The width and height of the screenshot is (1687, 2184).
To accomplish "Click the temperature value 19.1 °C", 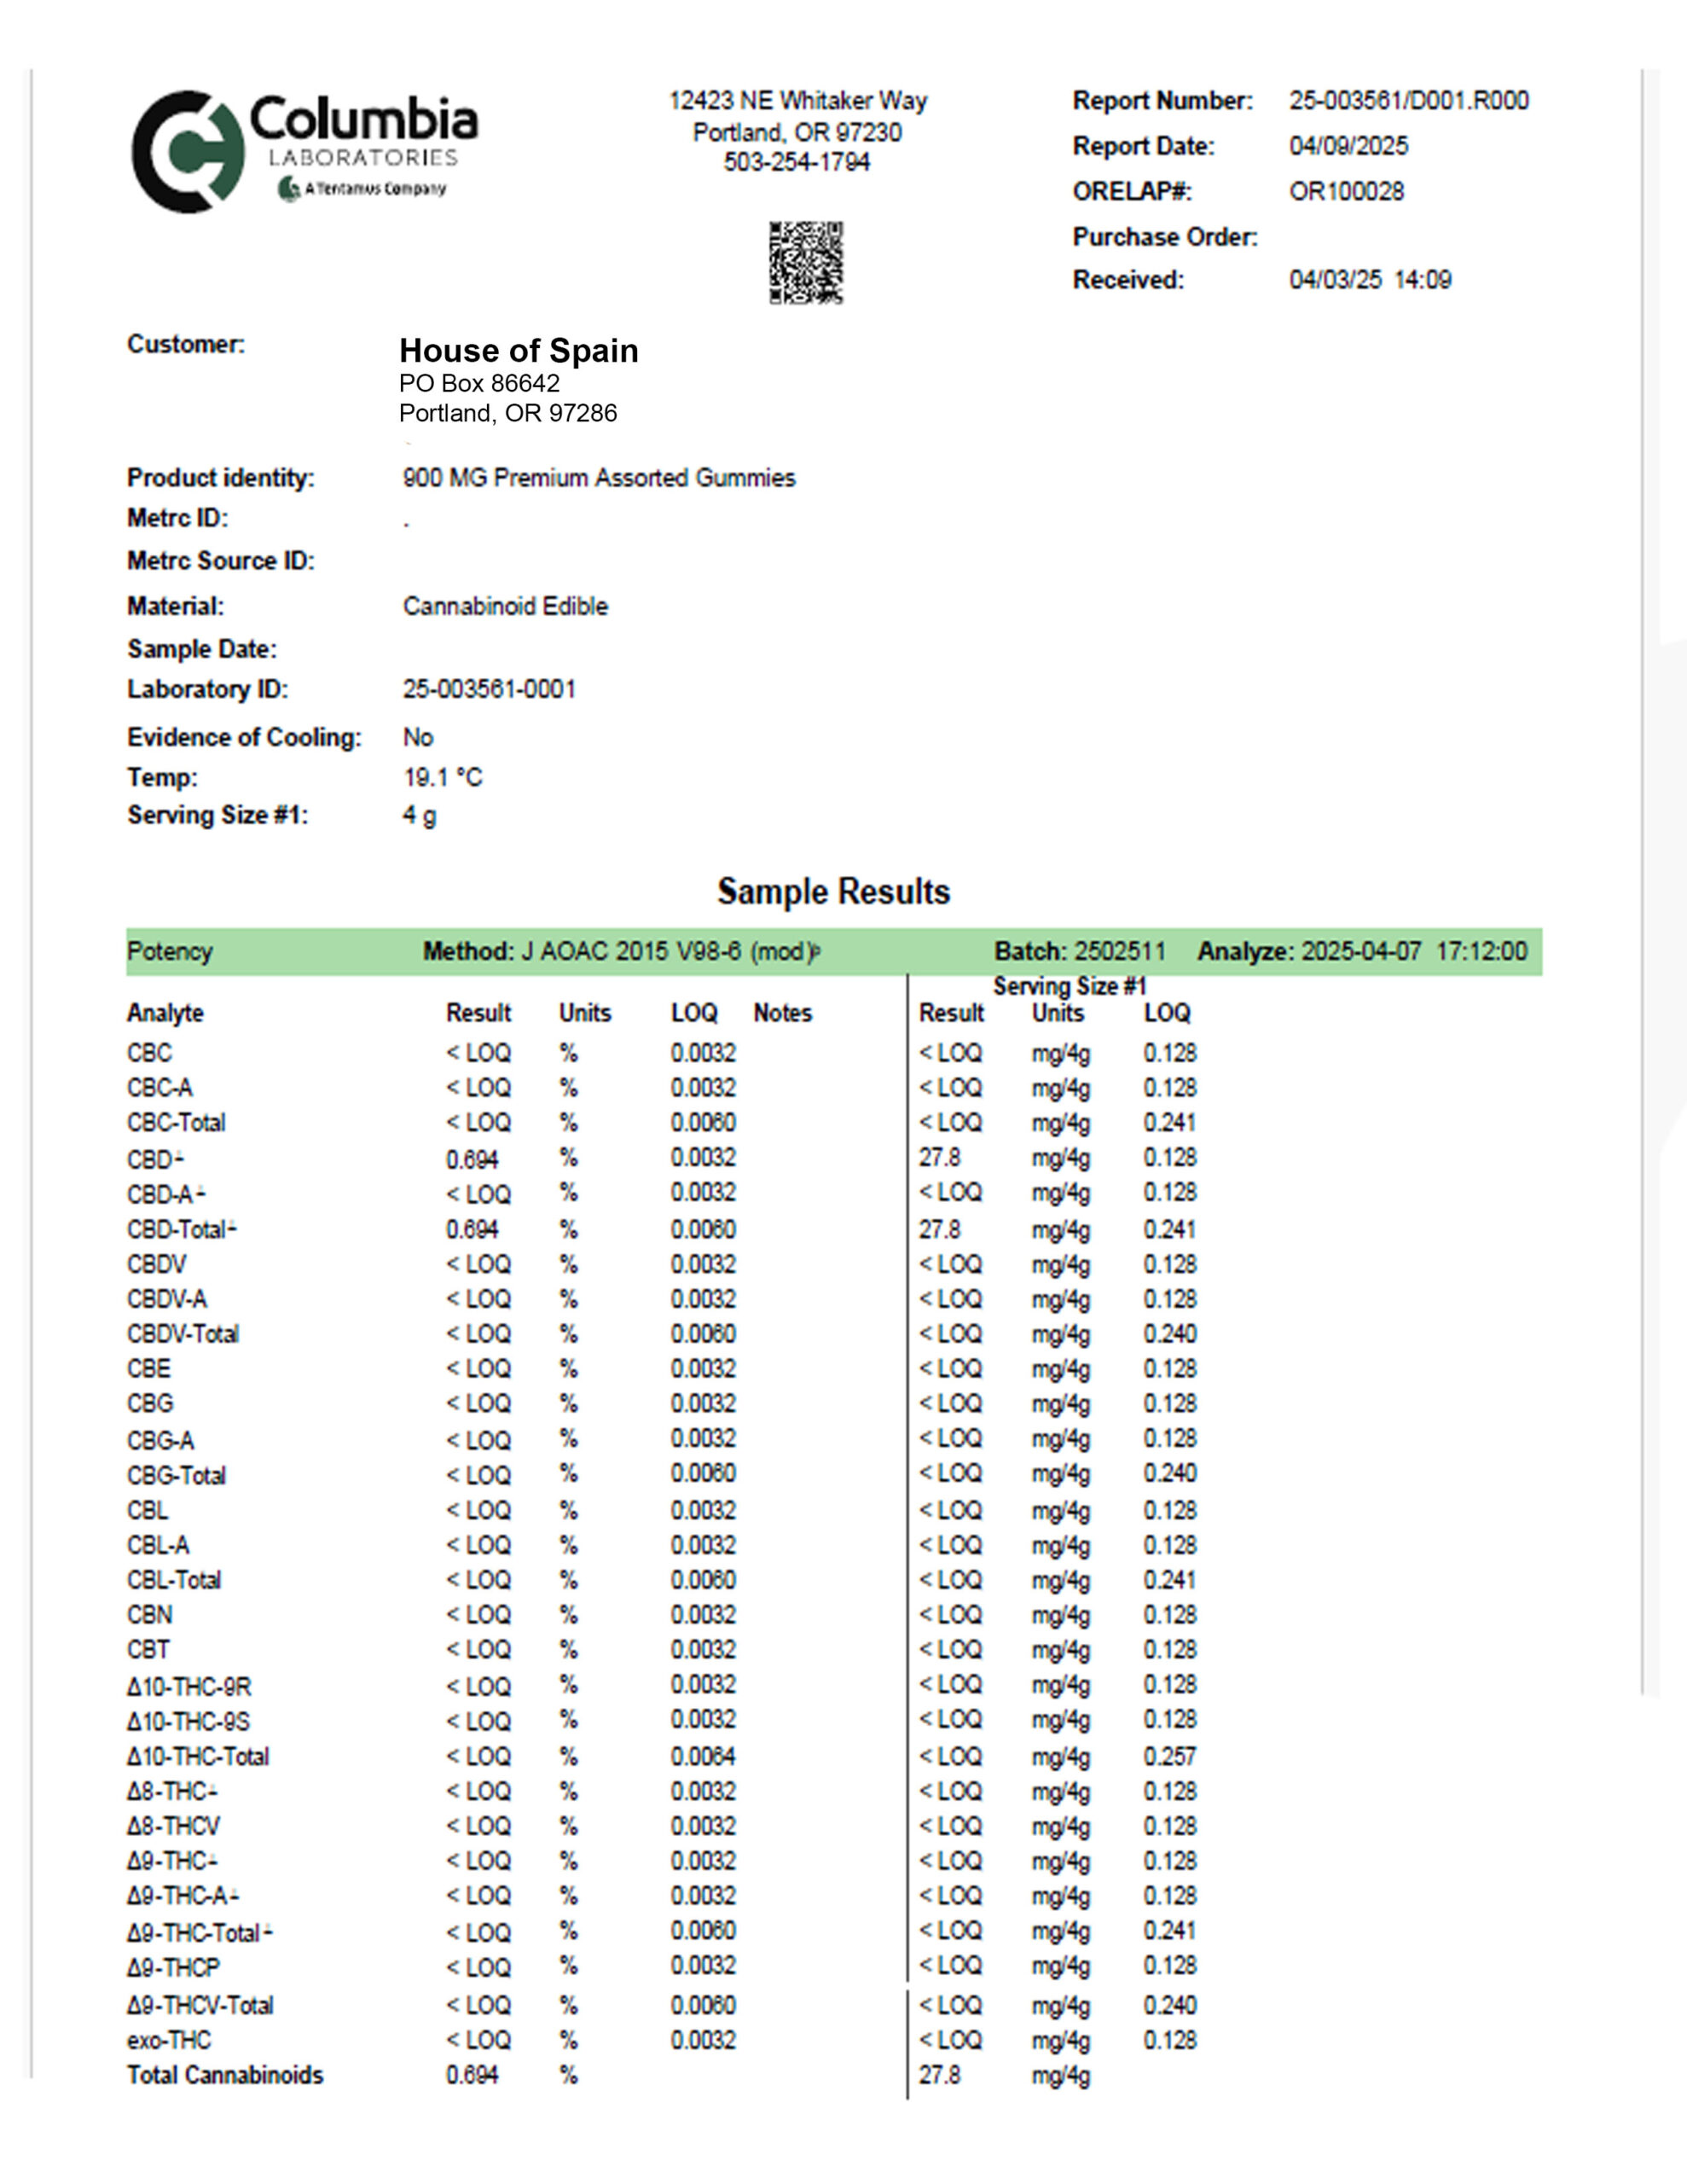I will click(442, 777).
